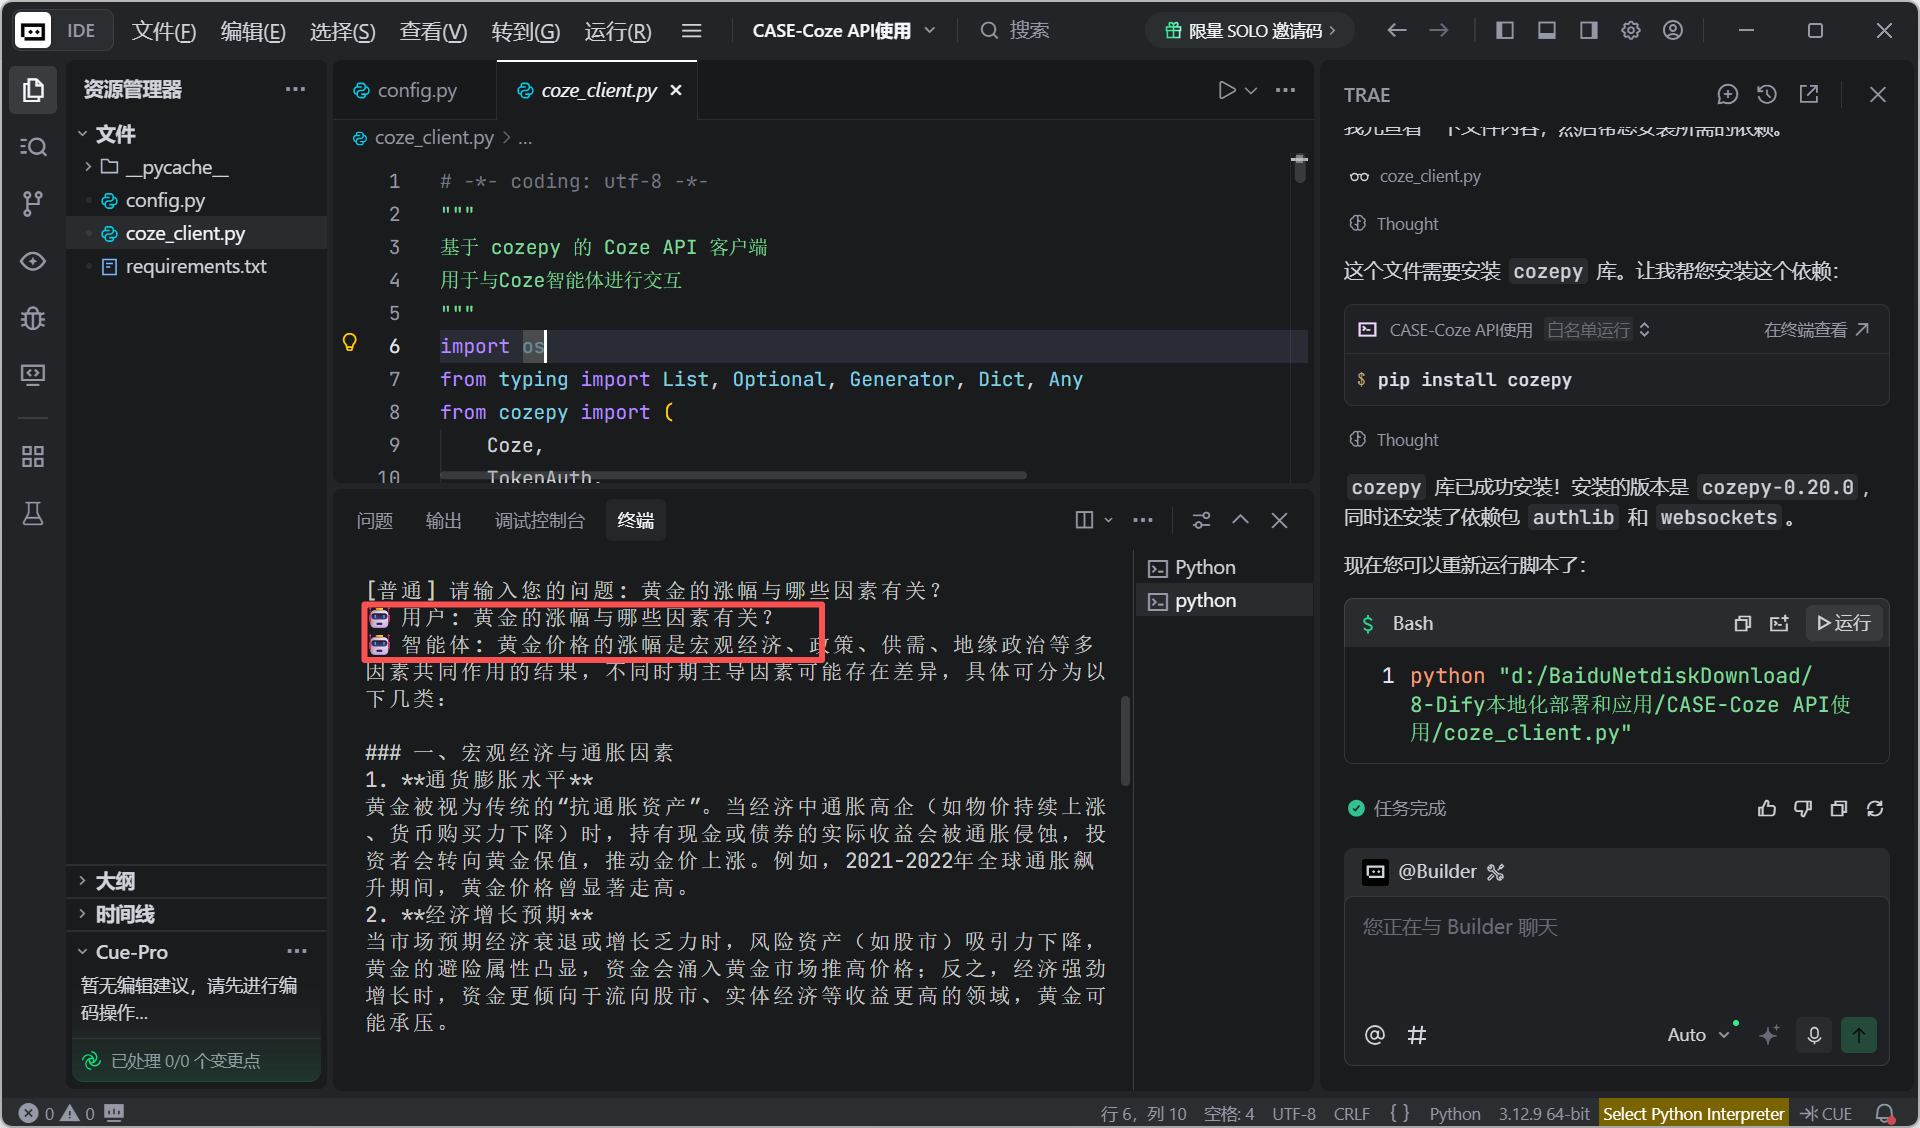The width and height of the screenshot is (1920, 1128).
Task: Open the Extensions grid icon in sidebar
Action: pos(33,457)
